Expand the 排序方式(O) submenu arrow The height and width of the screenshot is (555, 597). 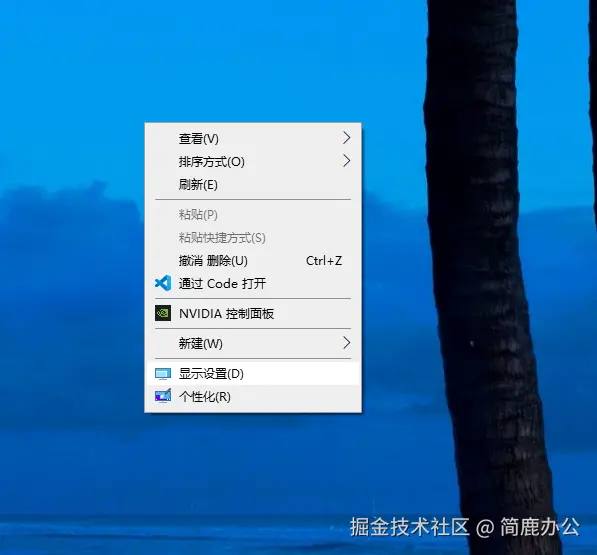(x=346, y=161)
